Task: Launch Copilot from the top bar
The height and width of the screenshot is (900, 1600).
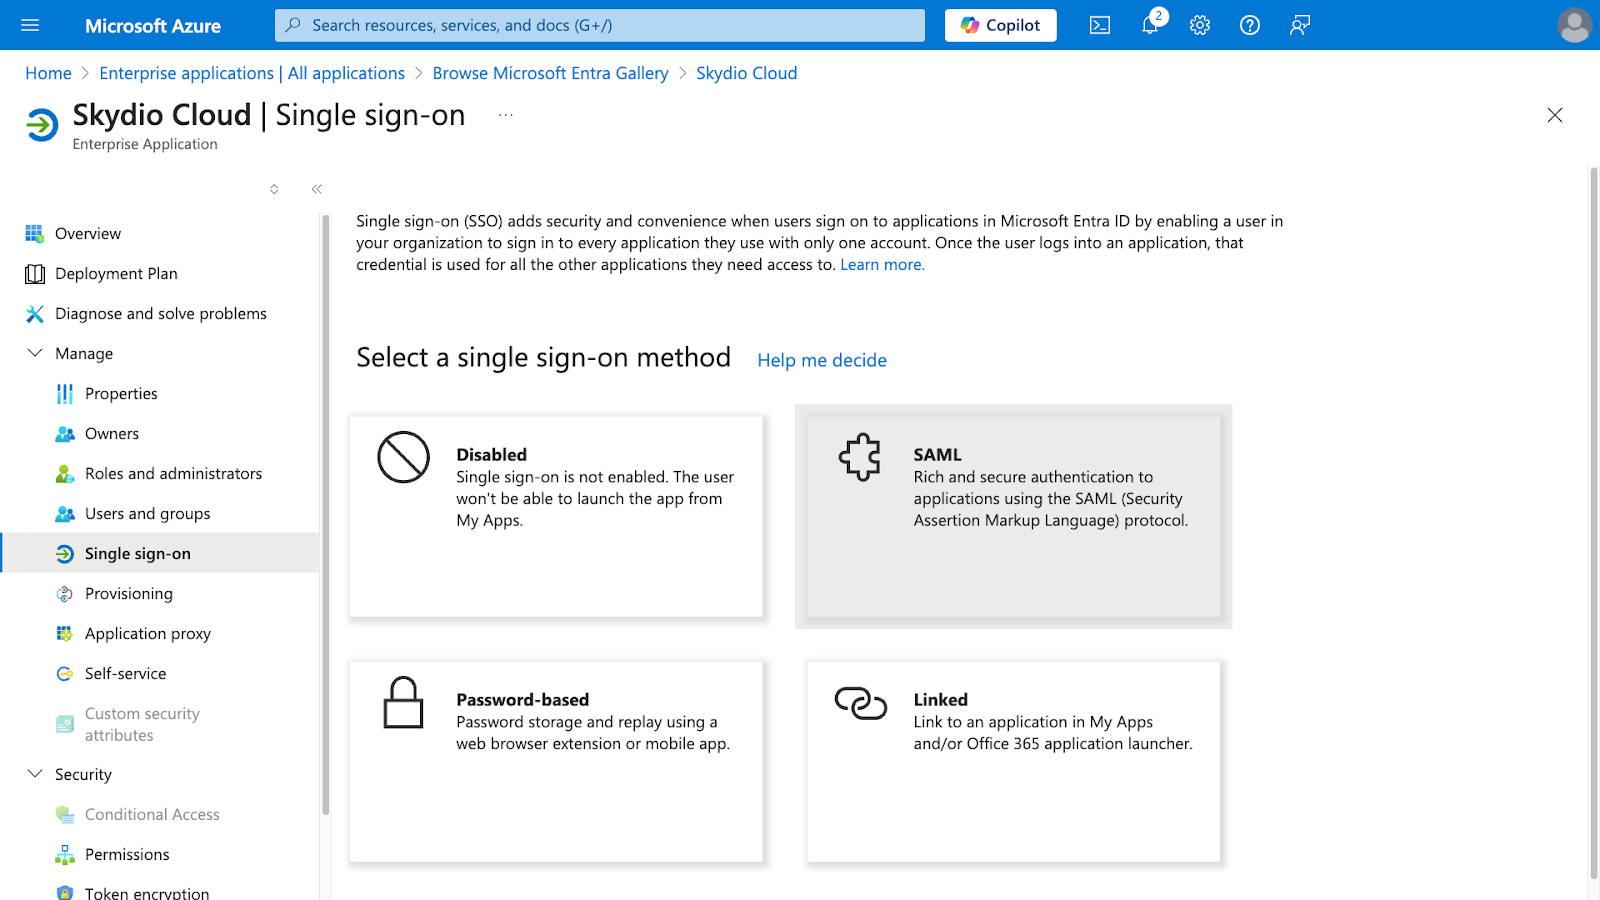Action: [x=1000, y=25]
